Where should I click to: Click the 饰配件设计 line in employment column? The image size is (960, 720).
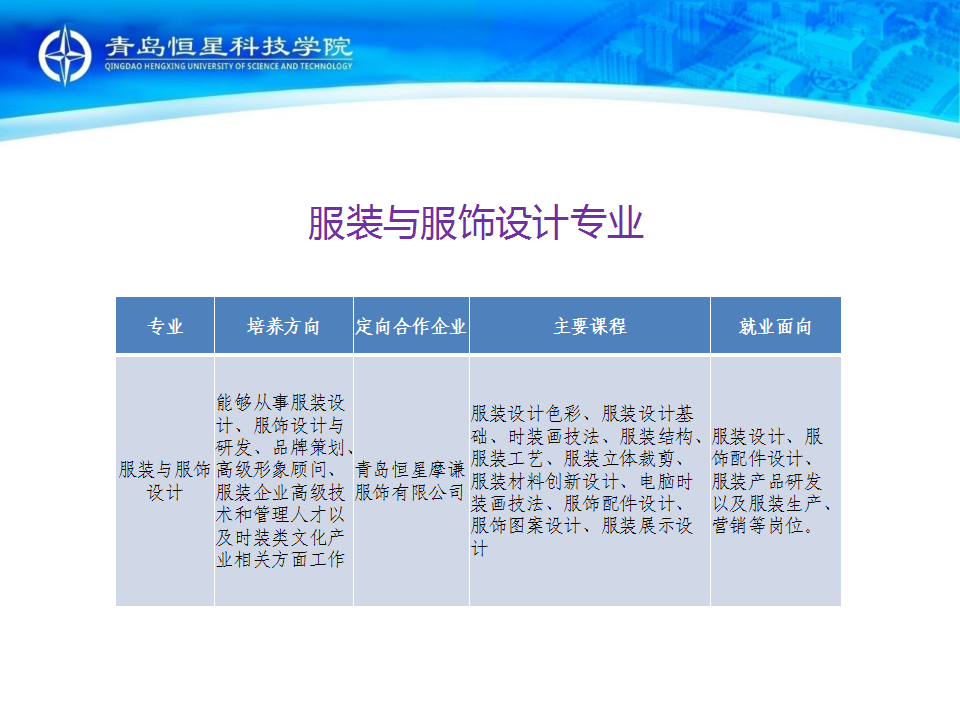pos(762,459)
